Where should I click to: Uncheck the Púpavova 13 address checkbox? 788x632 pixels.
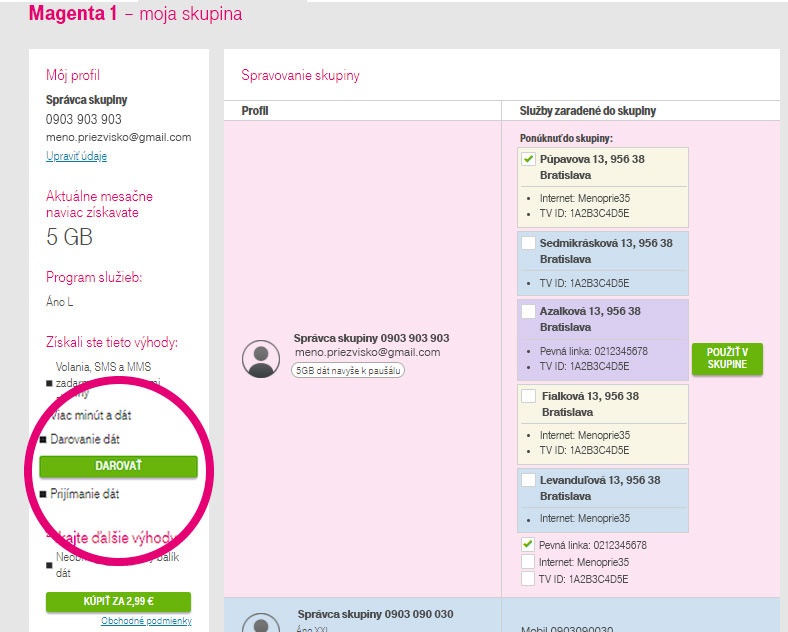[x=528, y=159]
